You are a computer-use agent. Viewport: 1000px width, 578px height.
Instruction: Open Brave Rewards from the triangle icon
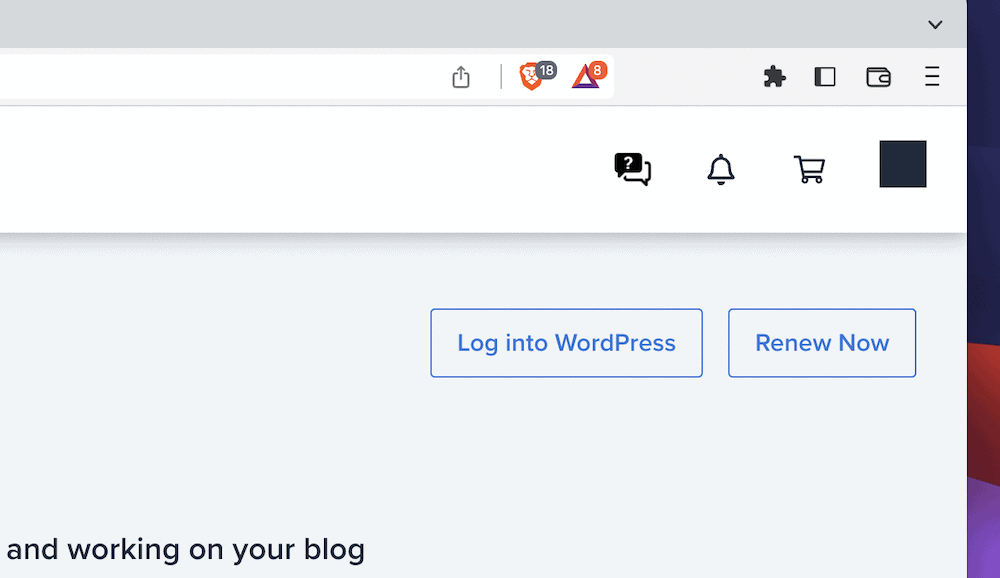pos(585,78)
